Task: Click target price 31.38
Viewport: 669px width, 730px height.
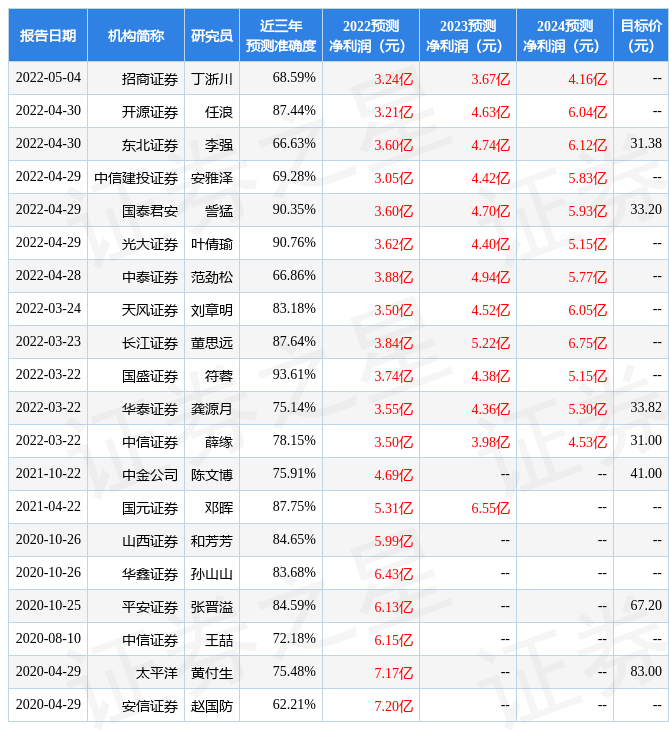Action: click(646, 143)
